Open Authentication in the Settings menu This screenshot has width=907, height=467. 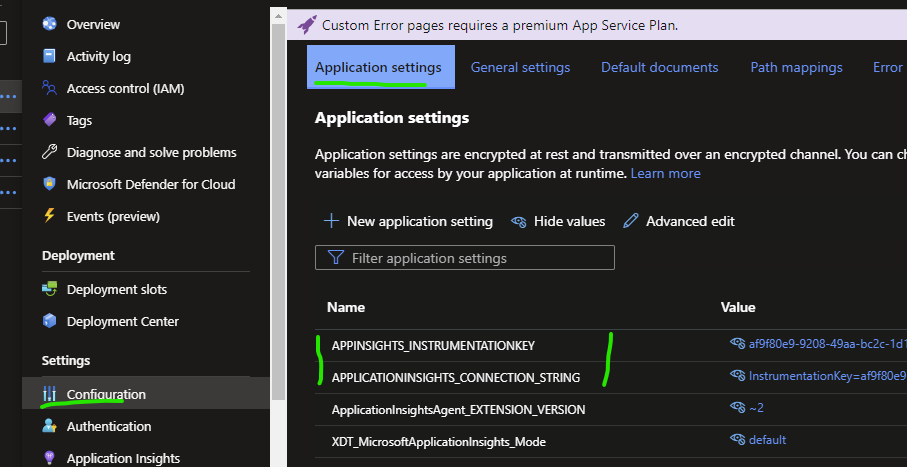(x=109, y=426)
